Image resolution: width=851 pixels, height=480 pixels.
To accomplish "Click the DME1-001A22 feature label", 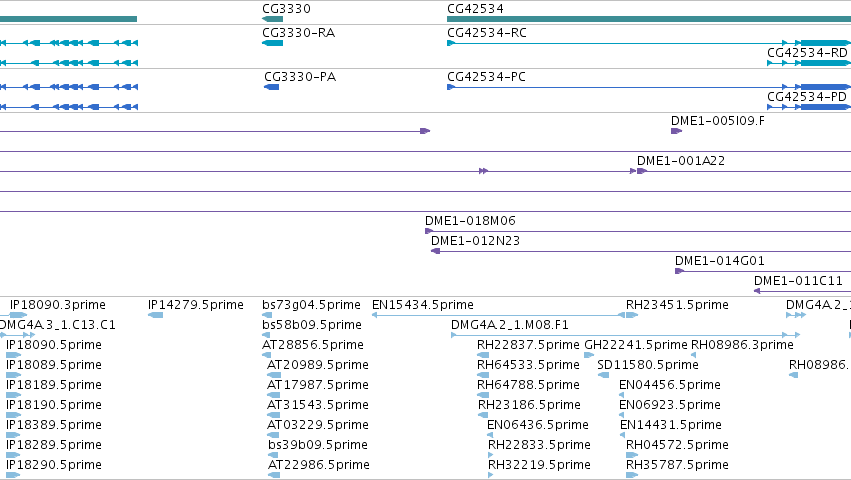I will tap(681, 161).
